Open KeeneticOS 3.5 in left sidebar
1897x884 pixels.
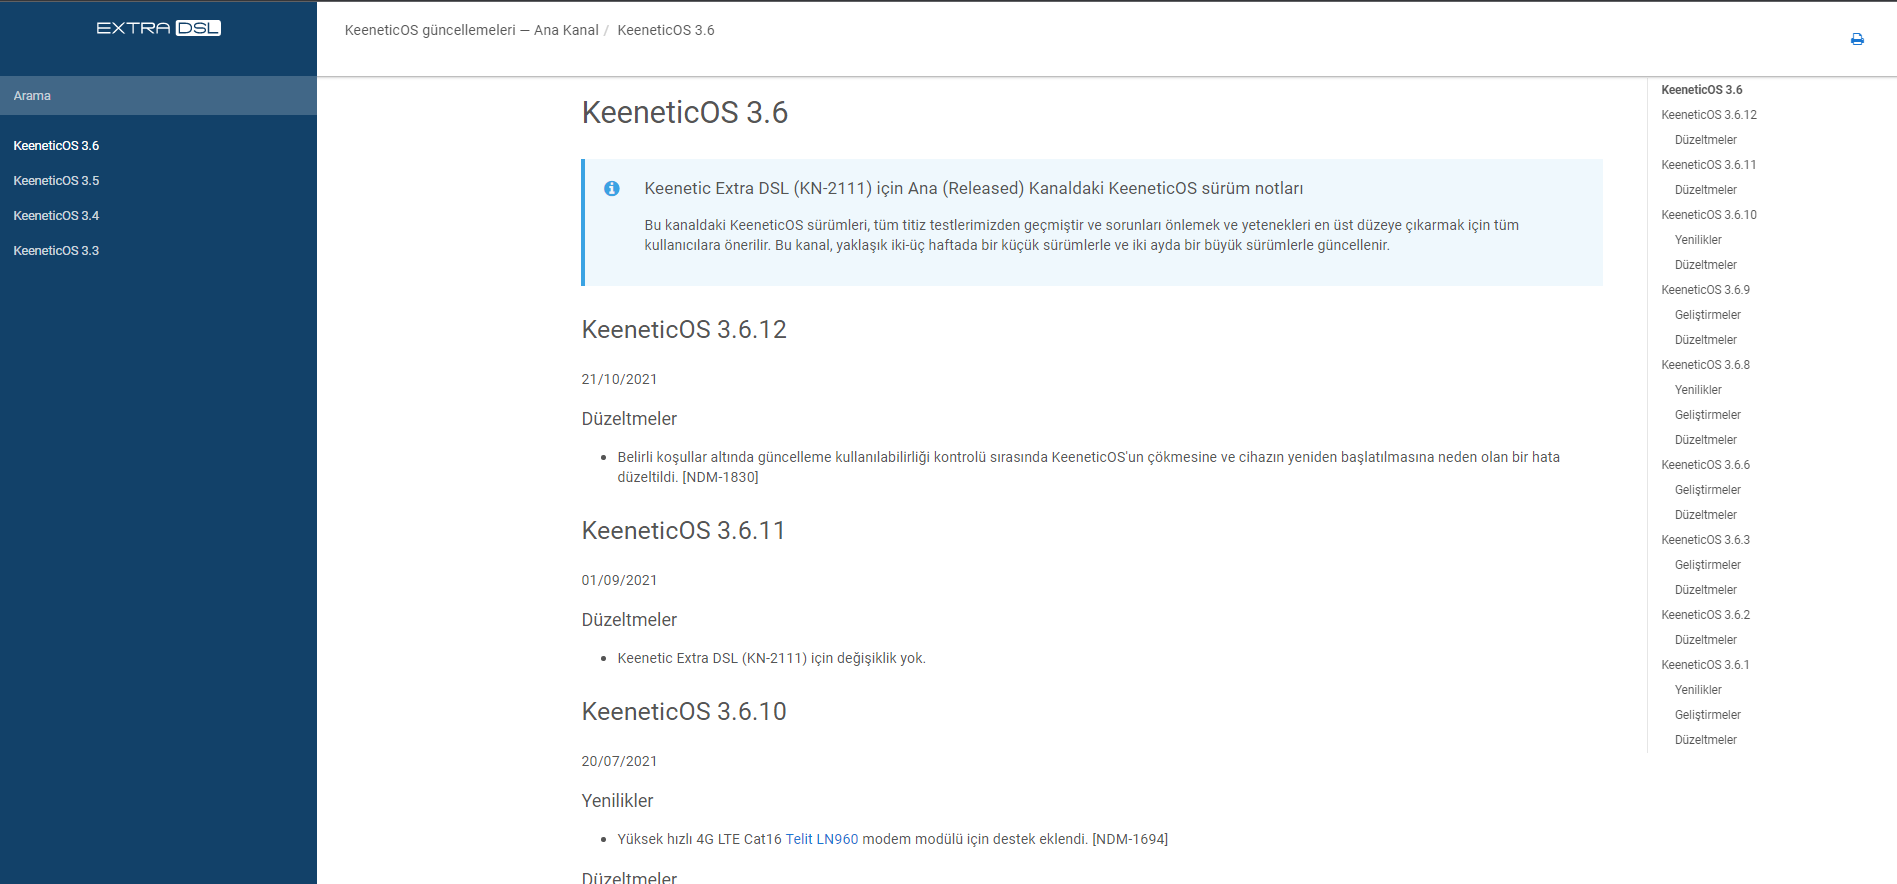pos(56,181)
